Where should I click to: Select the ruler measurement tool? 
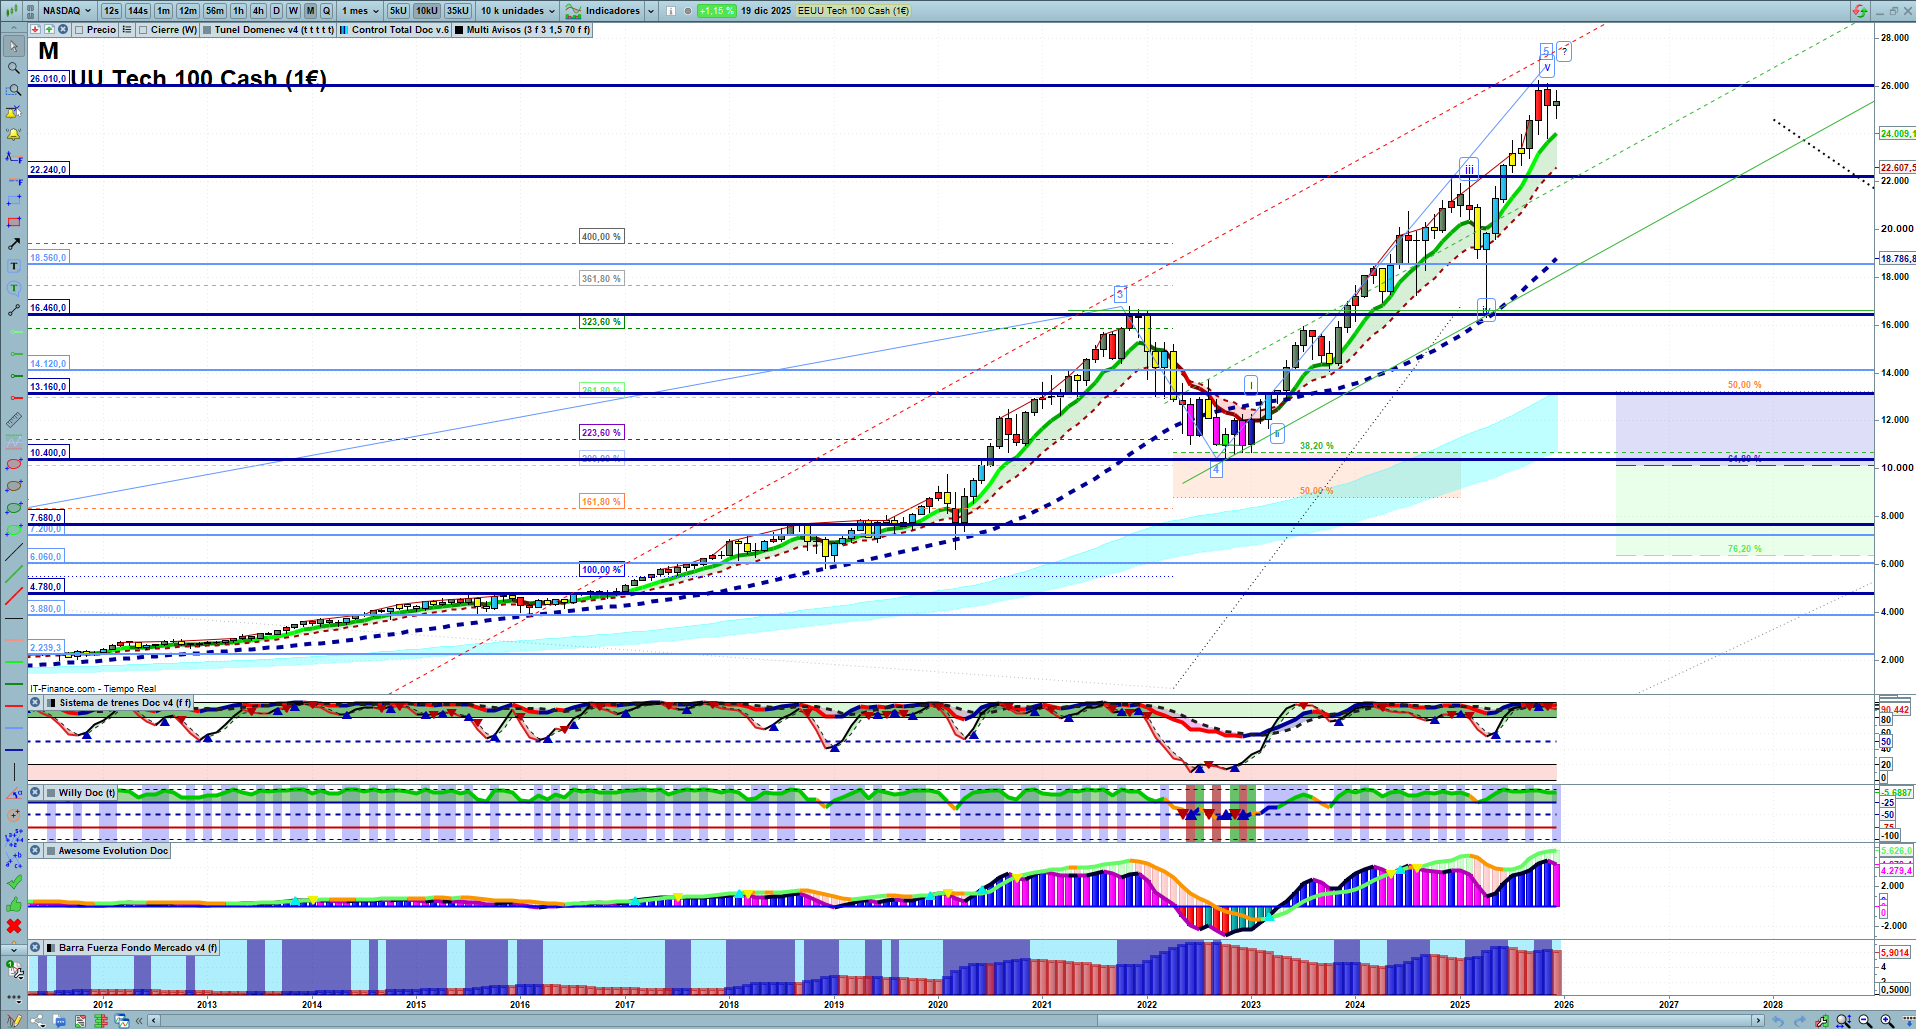[14, 420]
